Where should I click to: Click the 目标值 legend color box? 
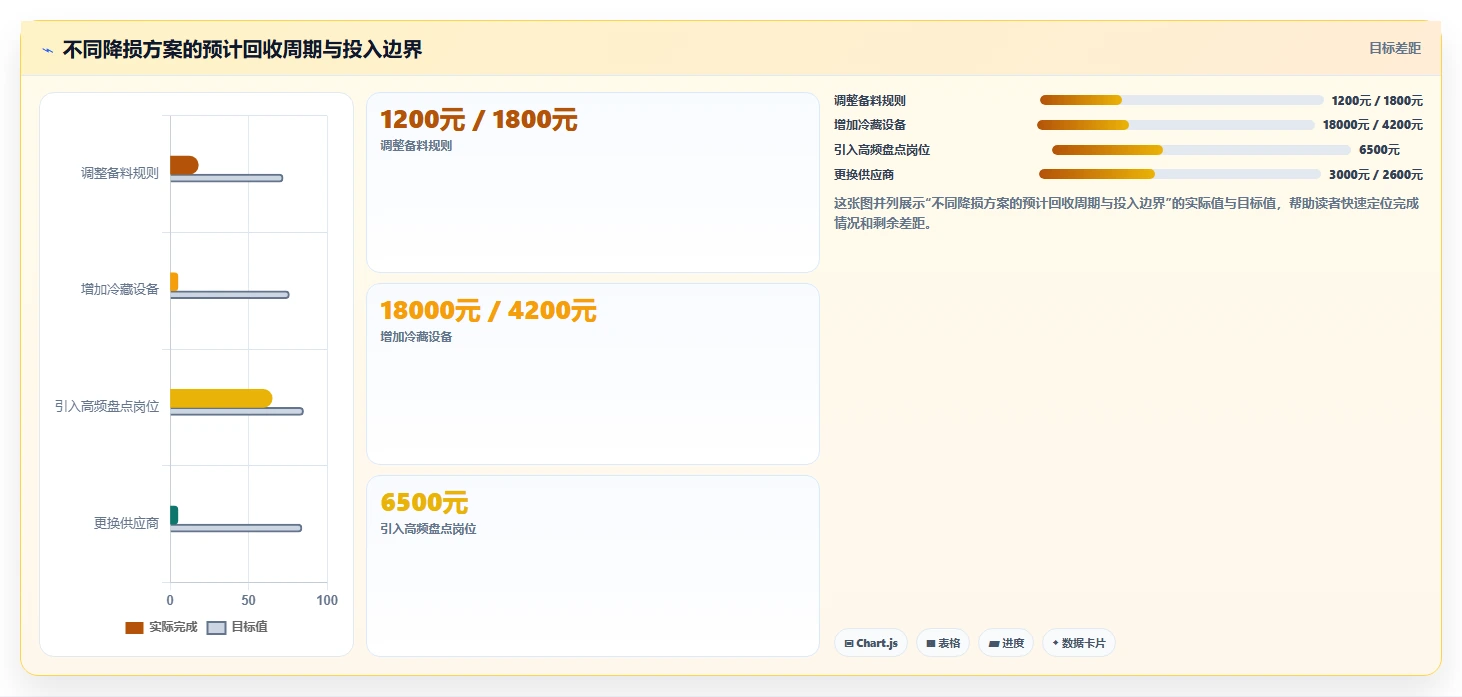click(216, 627)
